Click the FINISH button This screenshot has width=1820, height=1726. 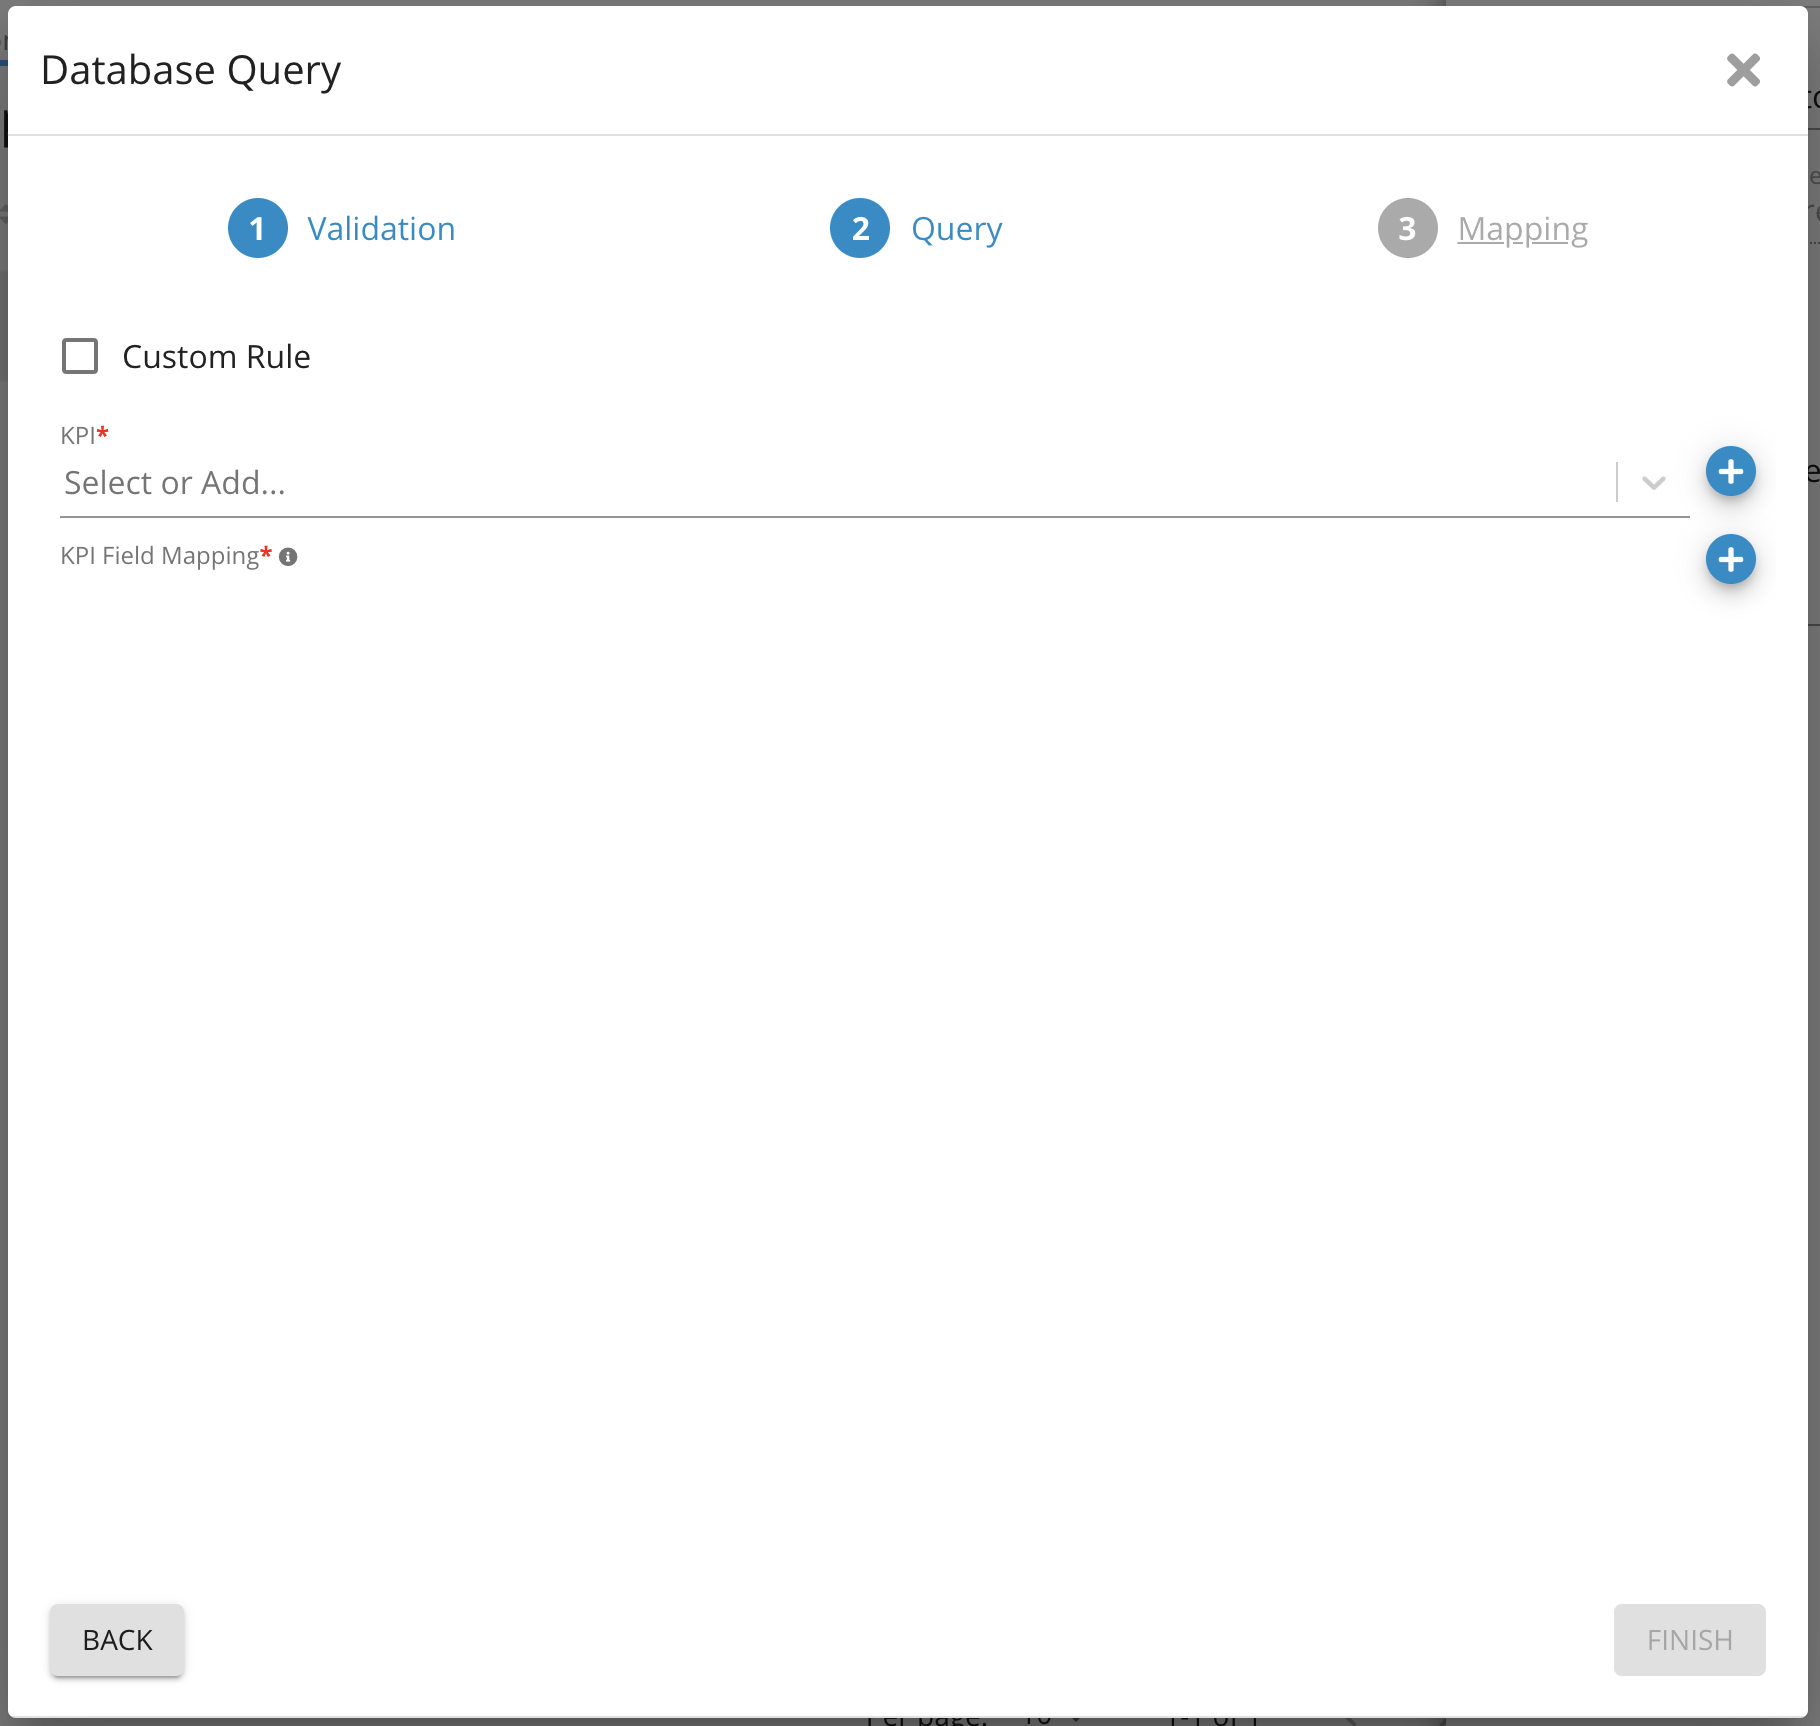click(1689, 1640)
